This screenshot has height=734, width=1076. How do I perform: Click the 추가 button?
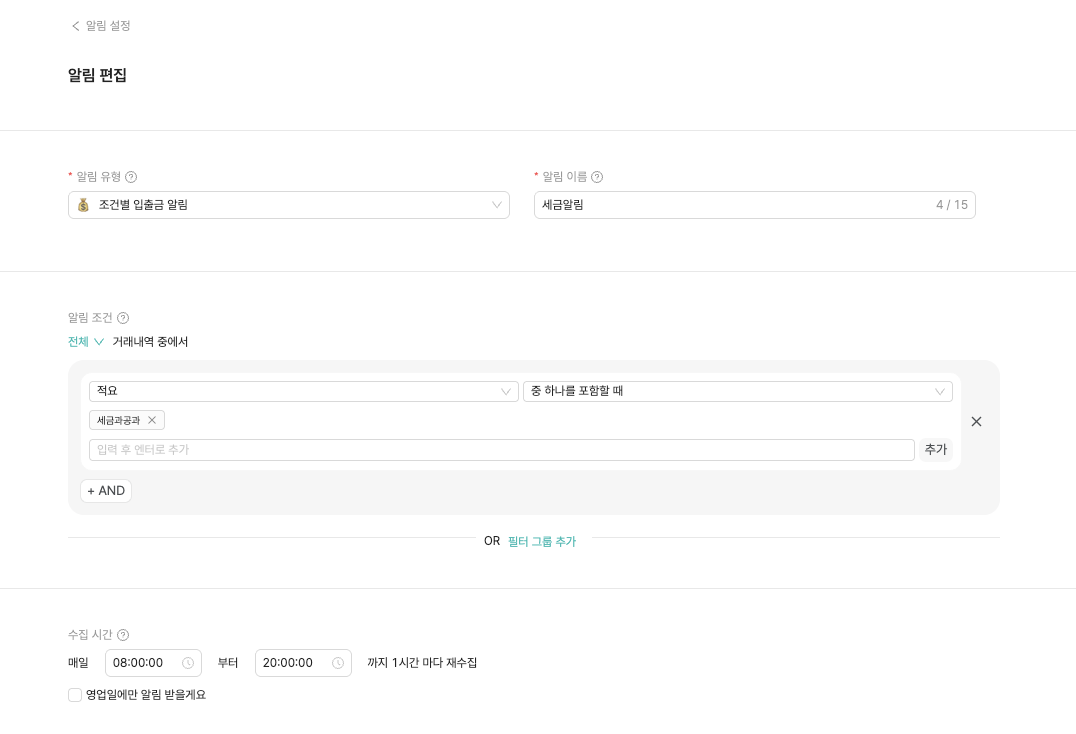coord(935,450)
